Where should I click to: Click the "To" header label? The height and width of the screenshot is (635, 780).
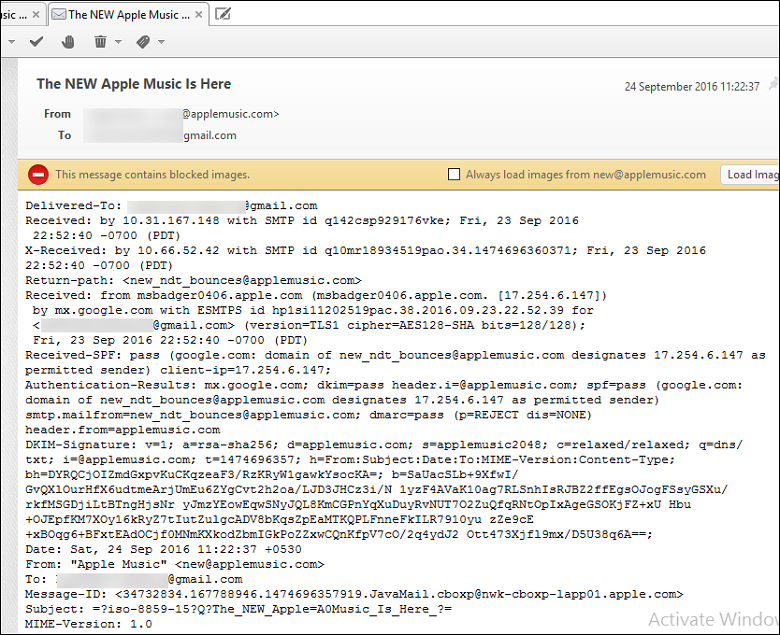click(65, 135)
